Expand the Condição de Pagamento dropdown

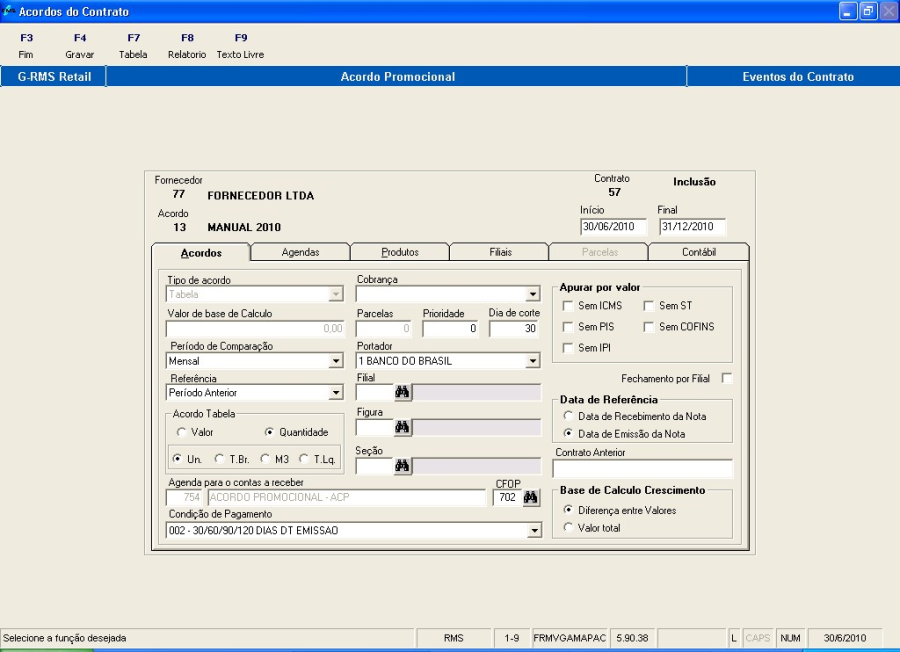point(533,531)
